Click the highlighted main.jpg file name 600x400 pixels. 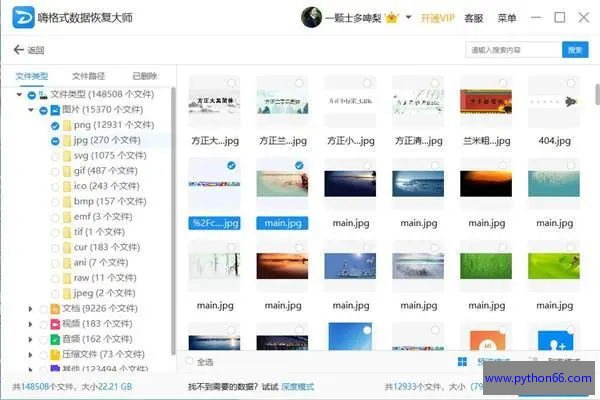tap(282, 223)
